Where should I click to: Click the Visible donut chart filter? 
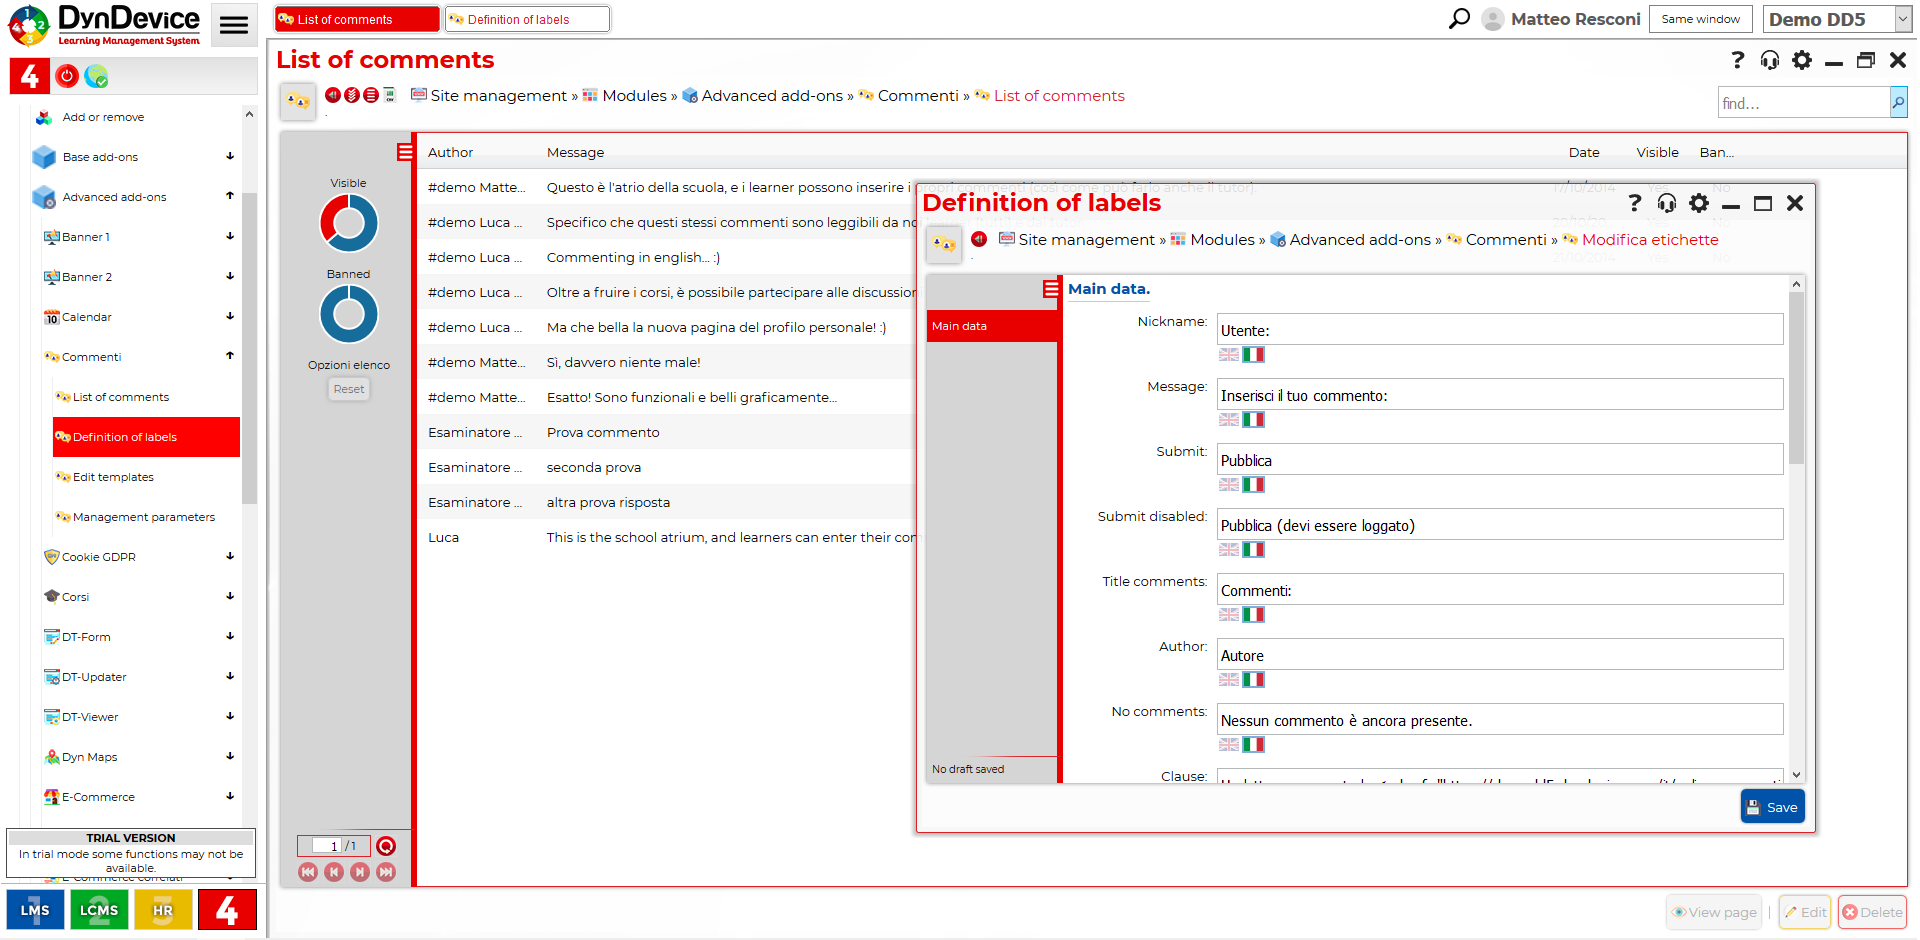pyautogui.click(x=348, y=222)
